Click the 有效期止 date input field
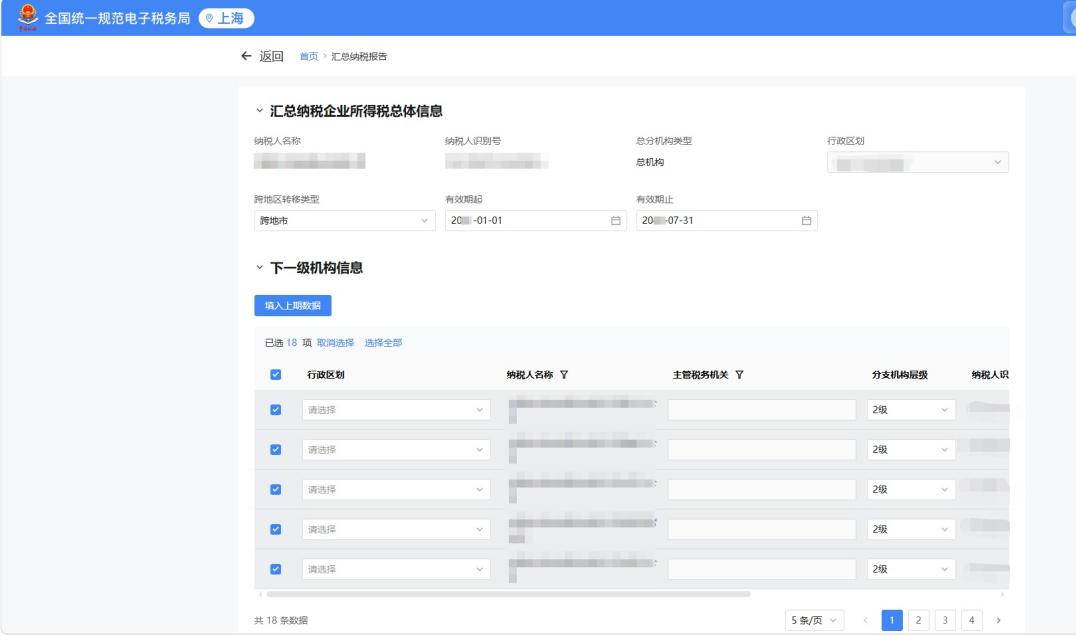 pyautogui.click(x=727, y=220)
